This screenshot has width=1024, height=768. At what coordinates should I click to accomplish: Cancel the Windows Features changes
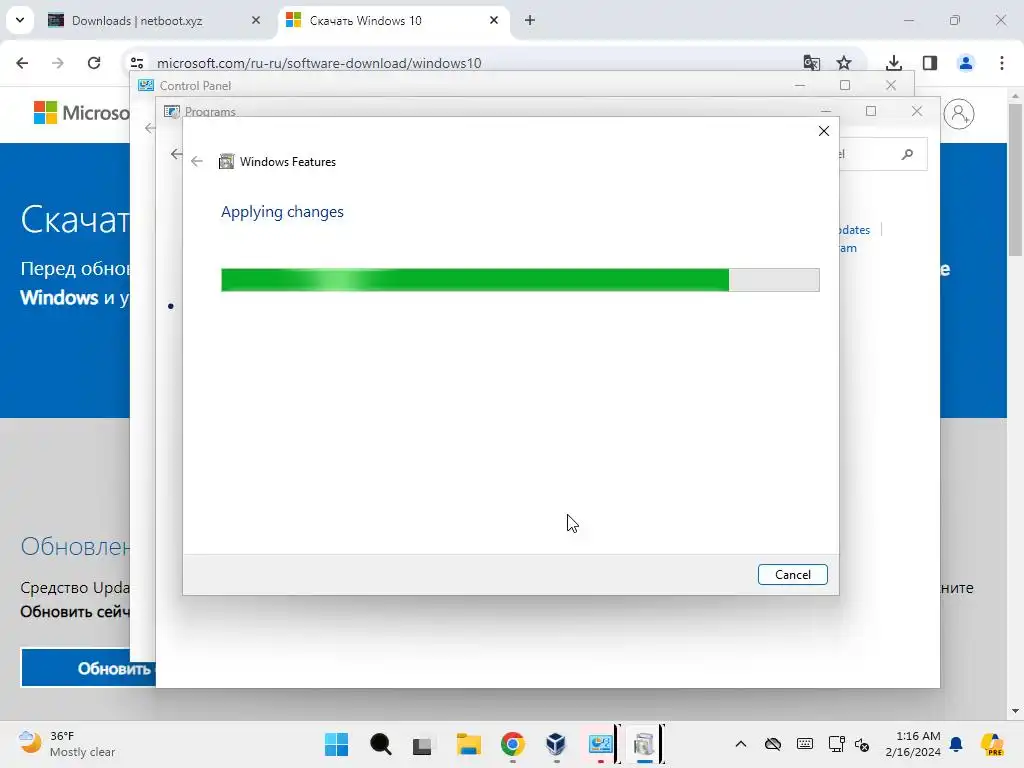click(x=792, y=575)
